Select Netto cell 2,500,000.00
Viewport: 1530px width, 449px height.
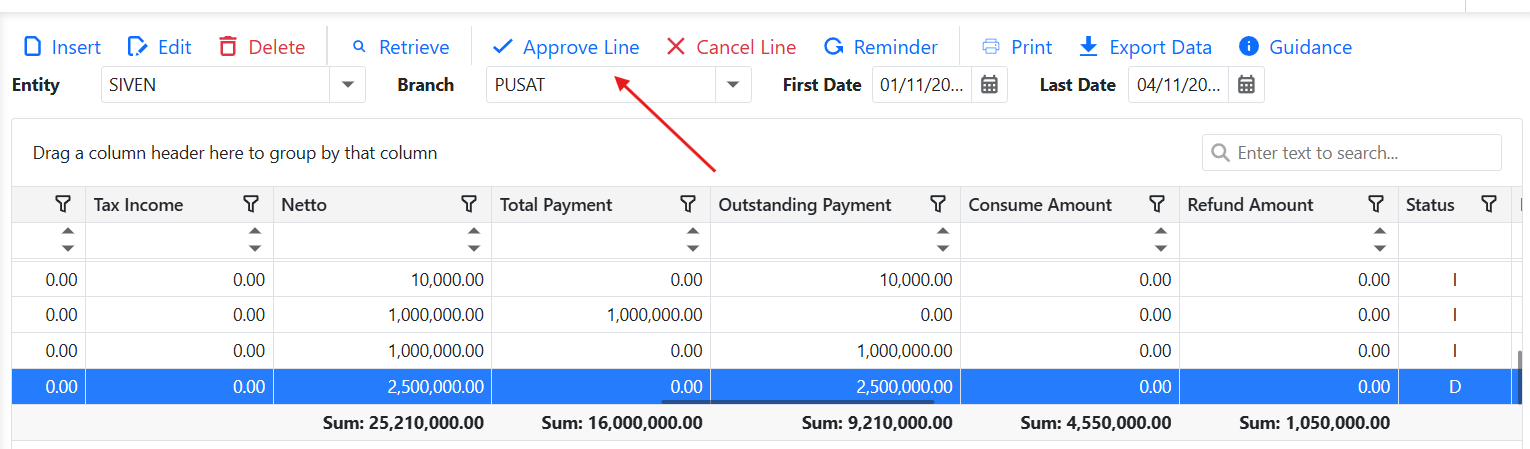click(x=382, y=387)
